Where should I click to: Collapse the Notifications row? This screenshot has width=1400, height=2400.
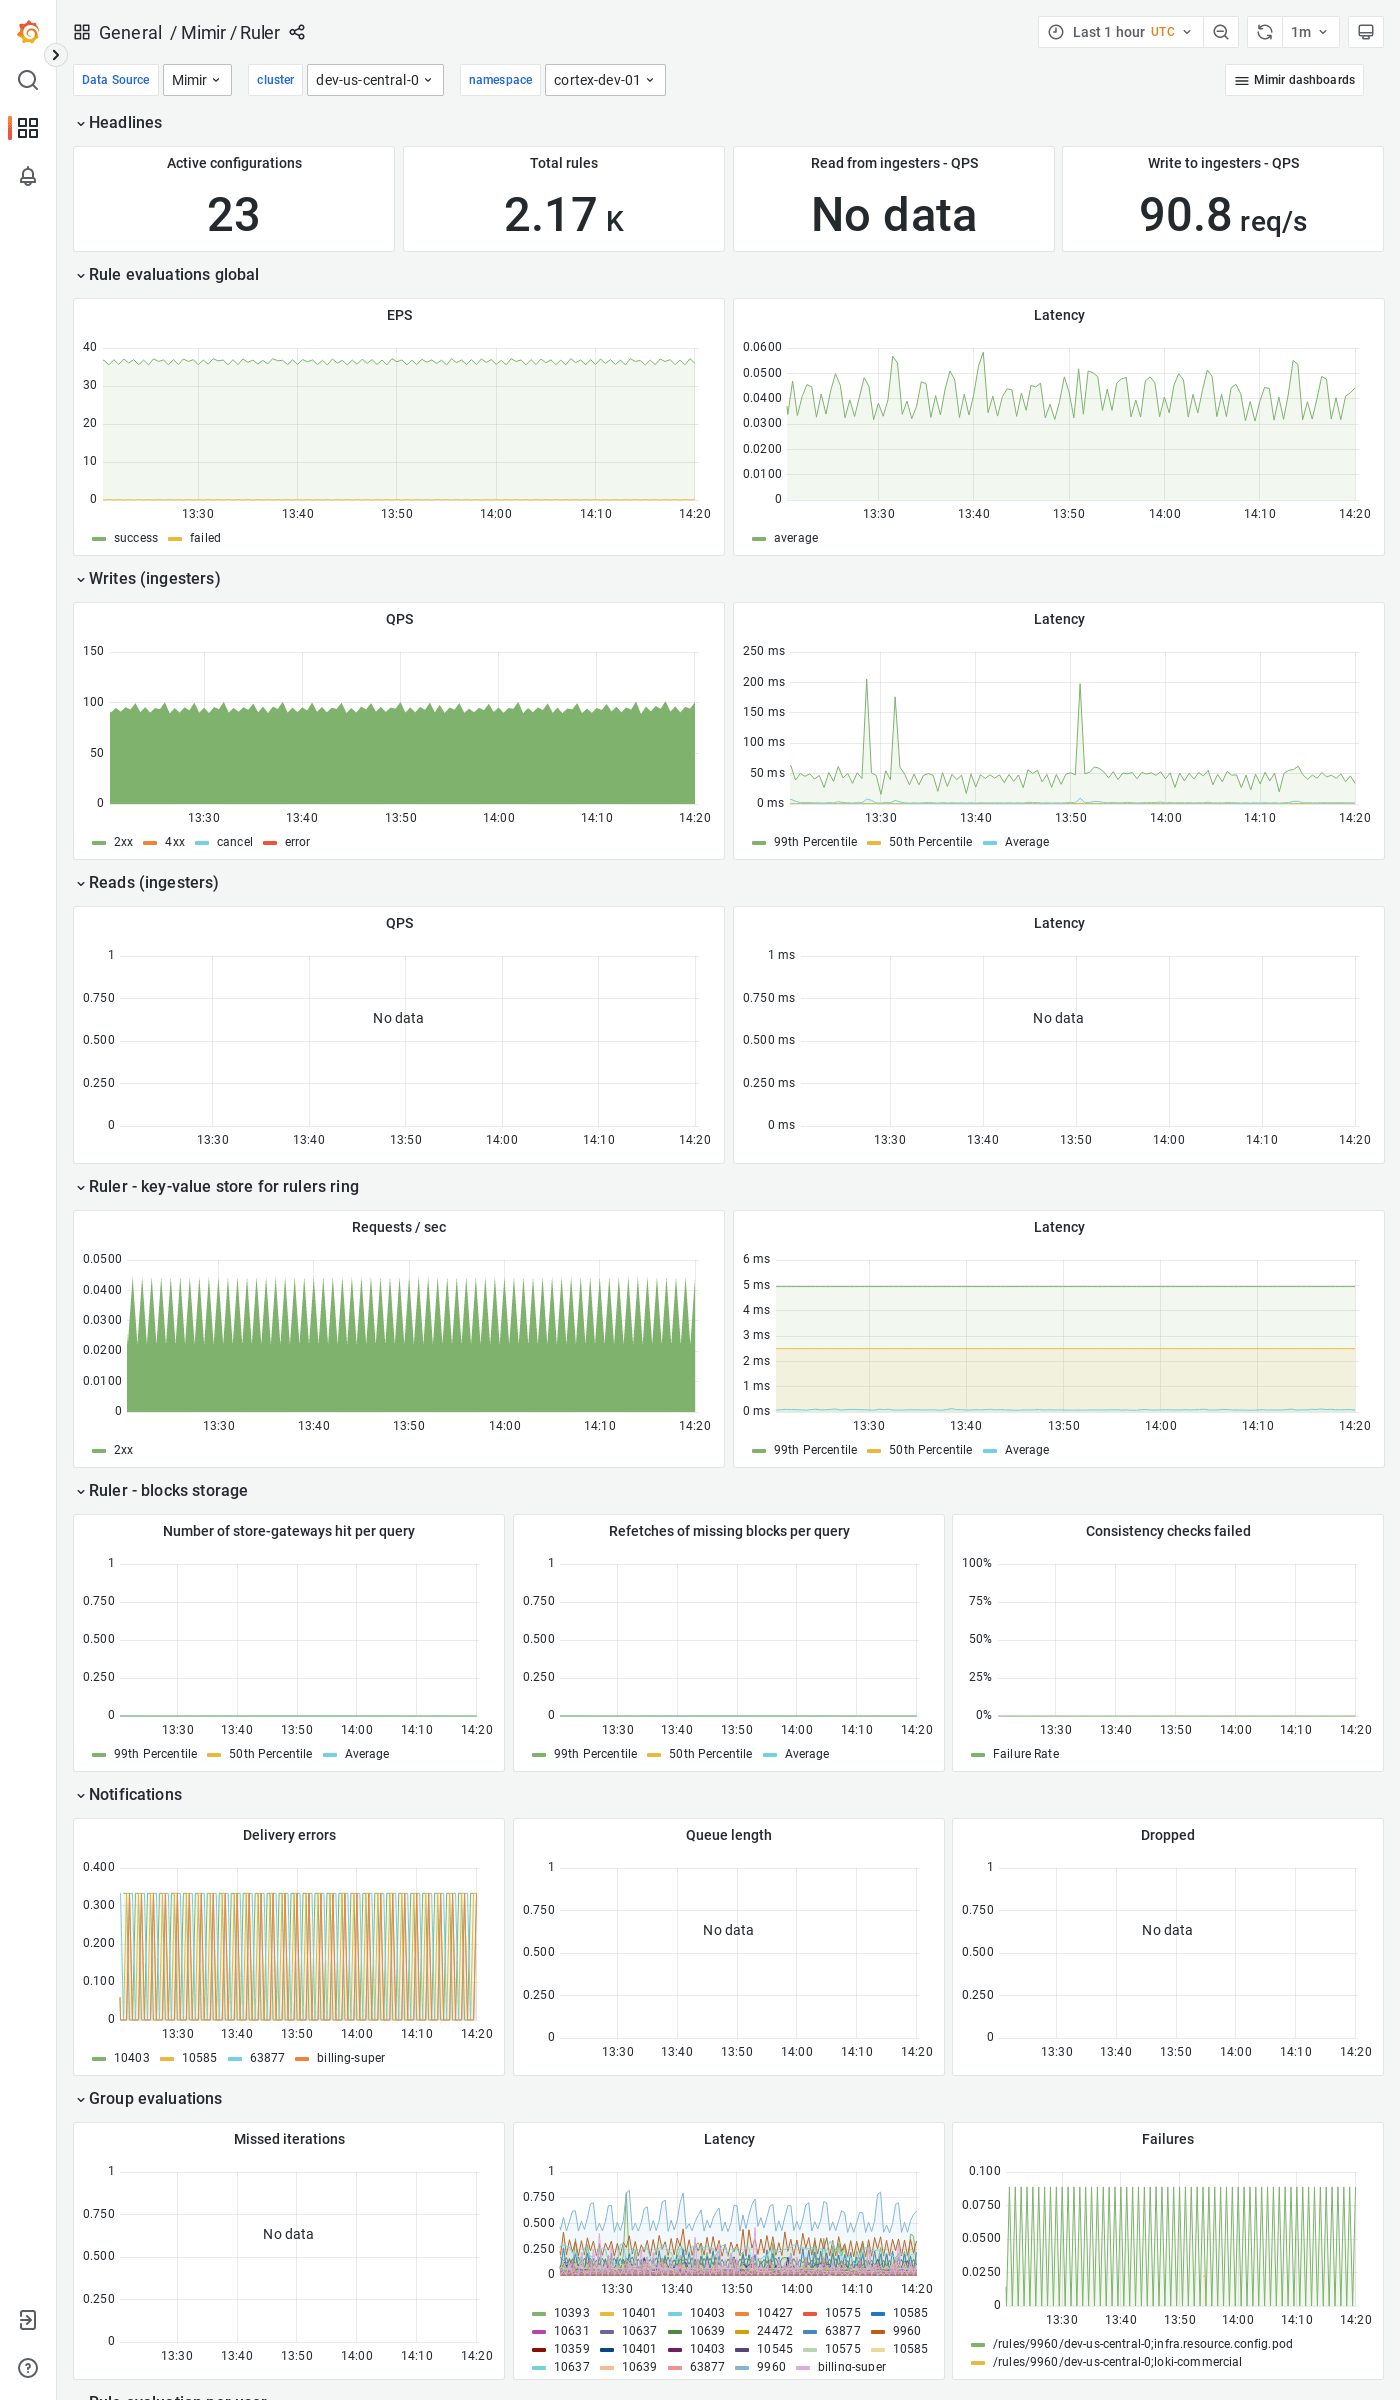[130, 1794]
